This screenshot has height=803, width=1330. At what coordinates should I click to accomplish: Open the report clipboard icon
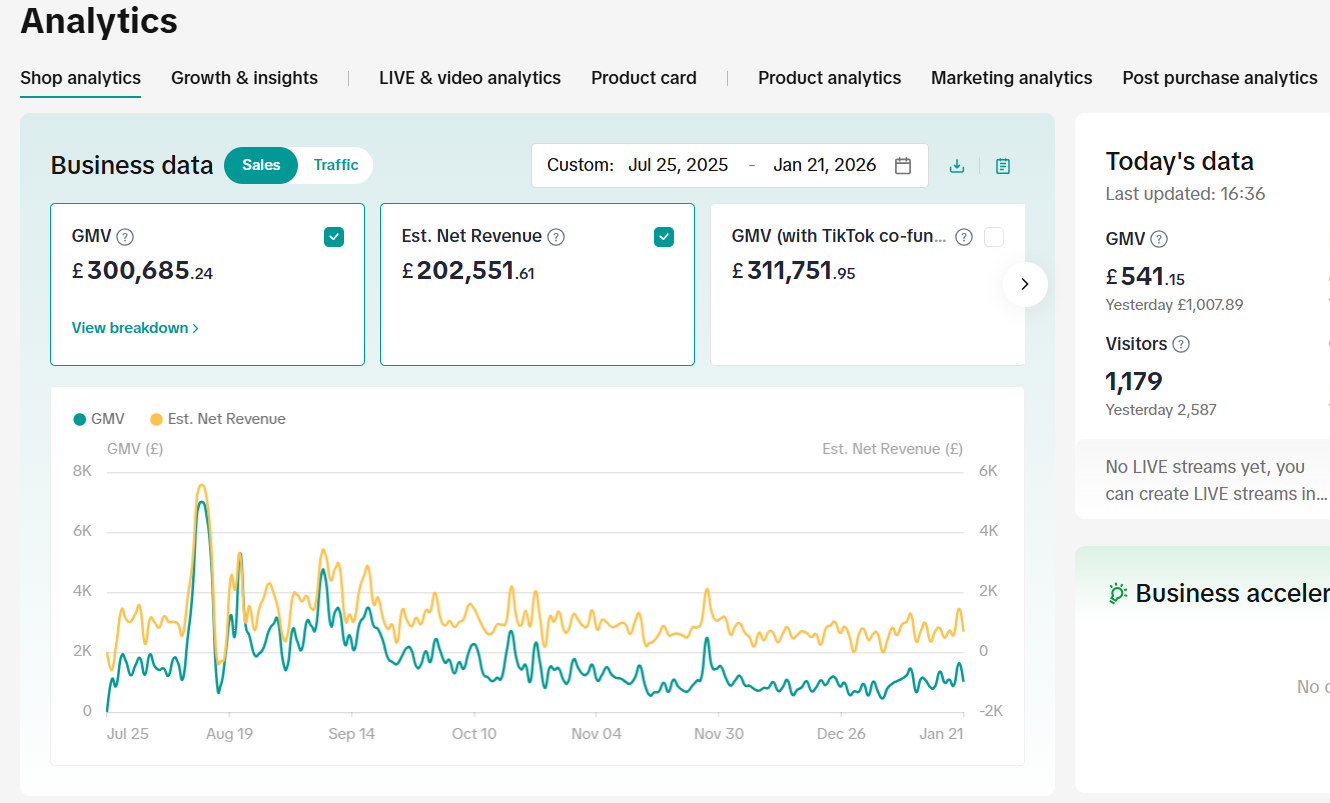(1002, 166)
